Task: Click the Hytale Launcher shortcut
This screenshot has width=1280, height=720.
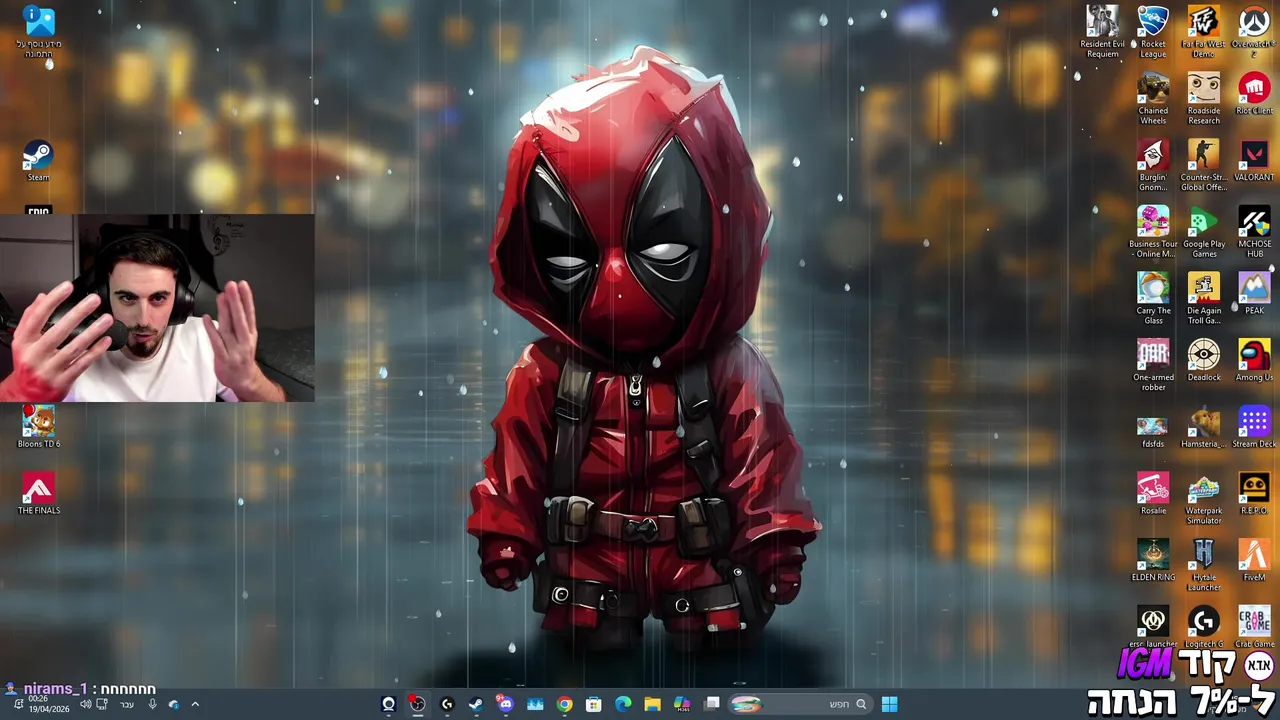Action: (1203, 566)
